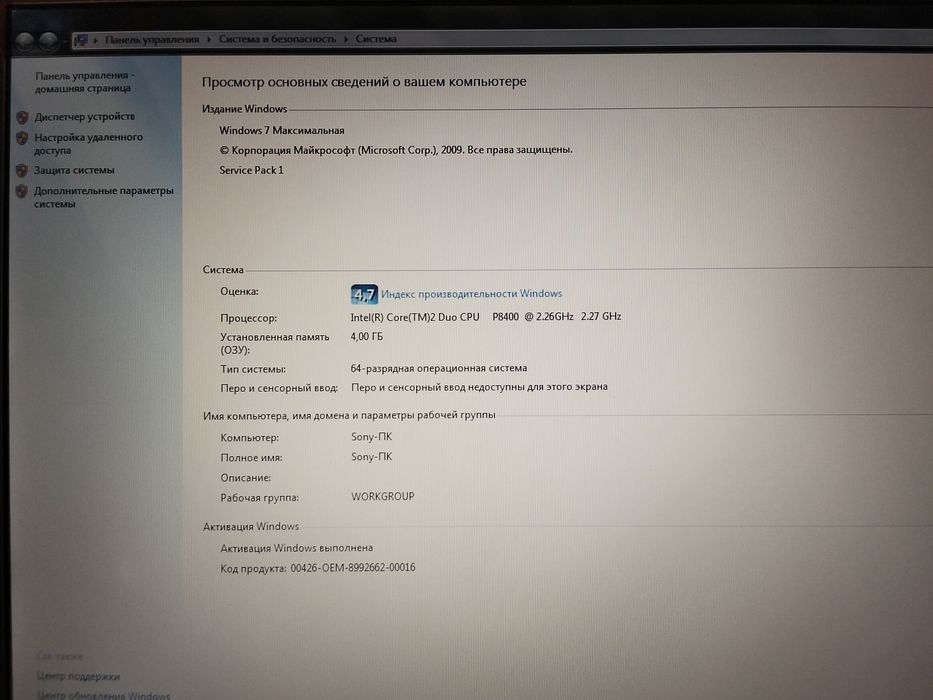The width and height of the screenshot is (933, 700).
Task: Click the Описание label
Action: pos(245,478)
